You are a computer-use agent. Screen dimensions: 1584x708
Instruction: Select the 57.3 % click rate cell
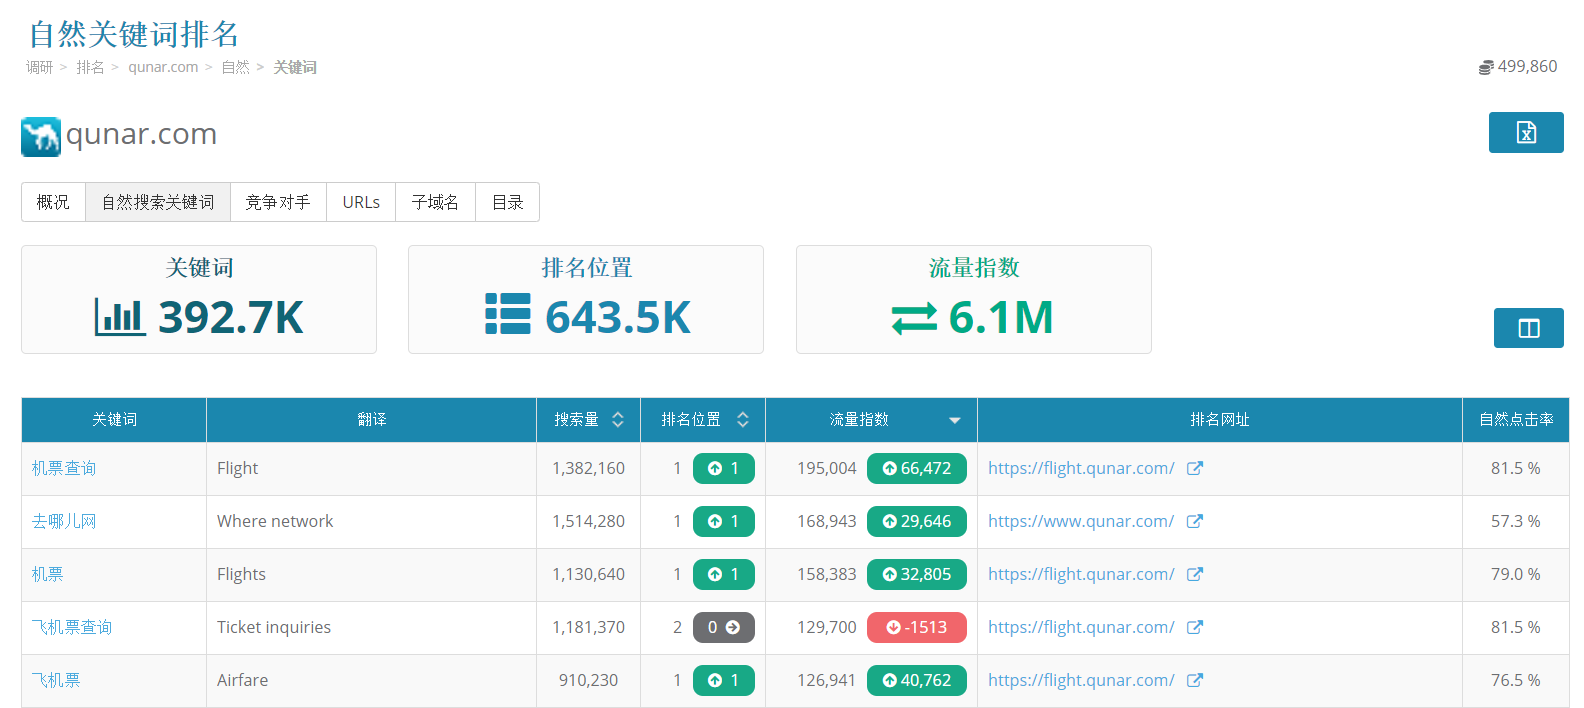click(1516, 521)
